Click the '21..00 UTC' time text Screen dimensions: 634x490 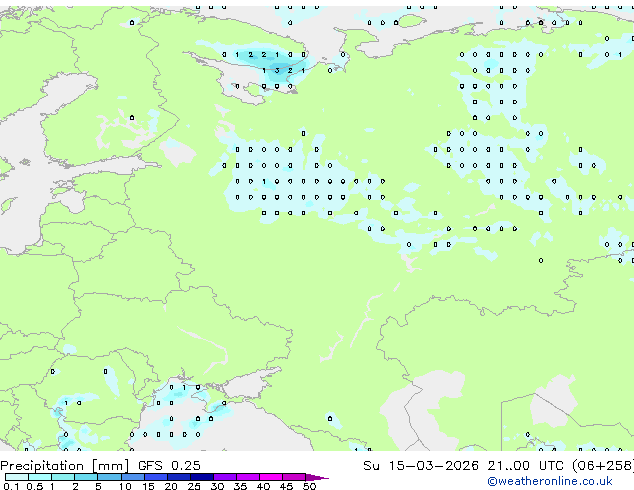pyautogui.click(x=525, y=466)
